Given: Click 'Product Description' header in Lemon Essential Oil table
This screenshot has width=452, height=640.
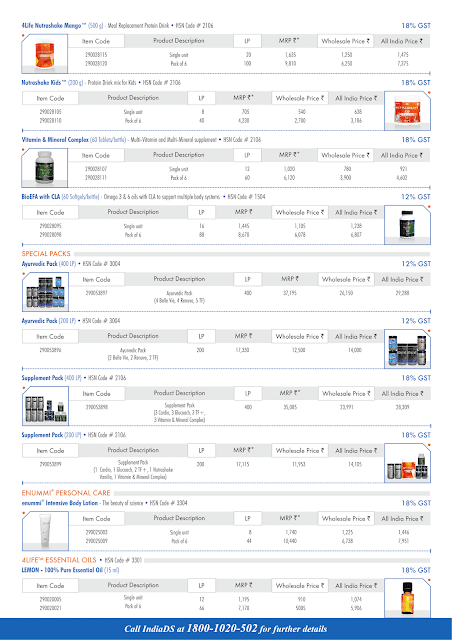Looking at the screenshot, I should coord(133,585).
